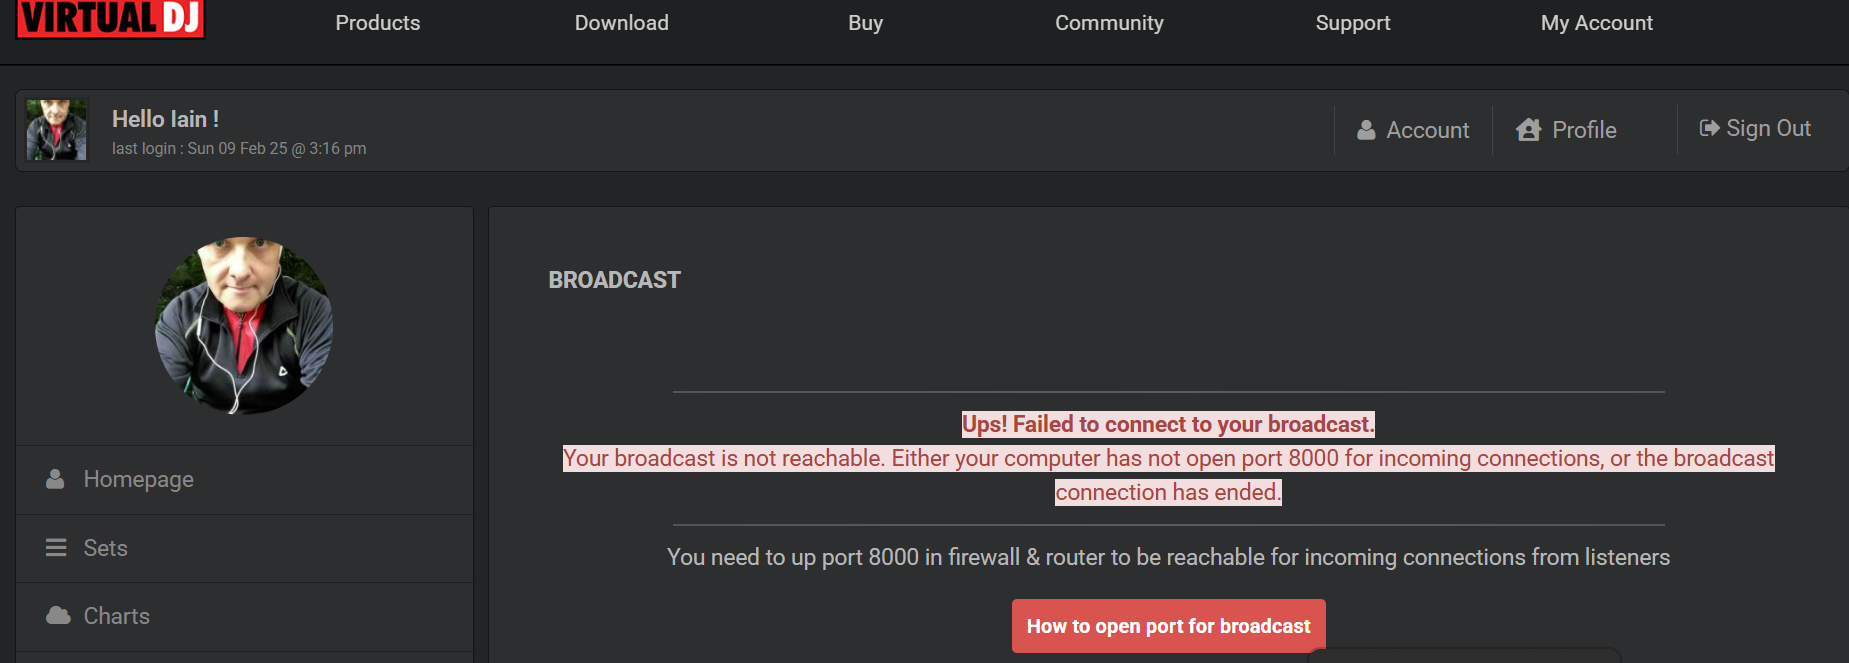
Task: Open the Support menu
Action: pyautogui.click(x=1352, y=23)
